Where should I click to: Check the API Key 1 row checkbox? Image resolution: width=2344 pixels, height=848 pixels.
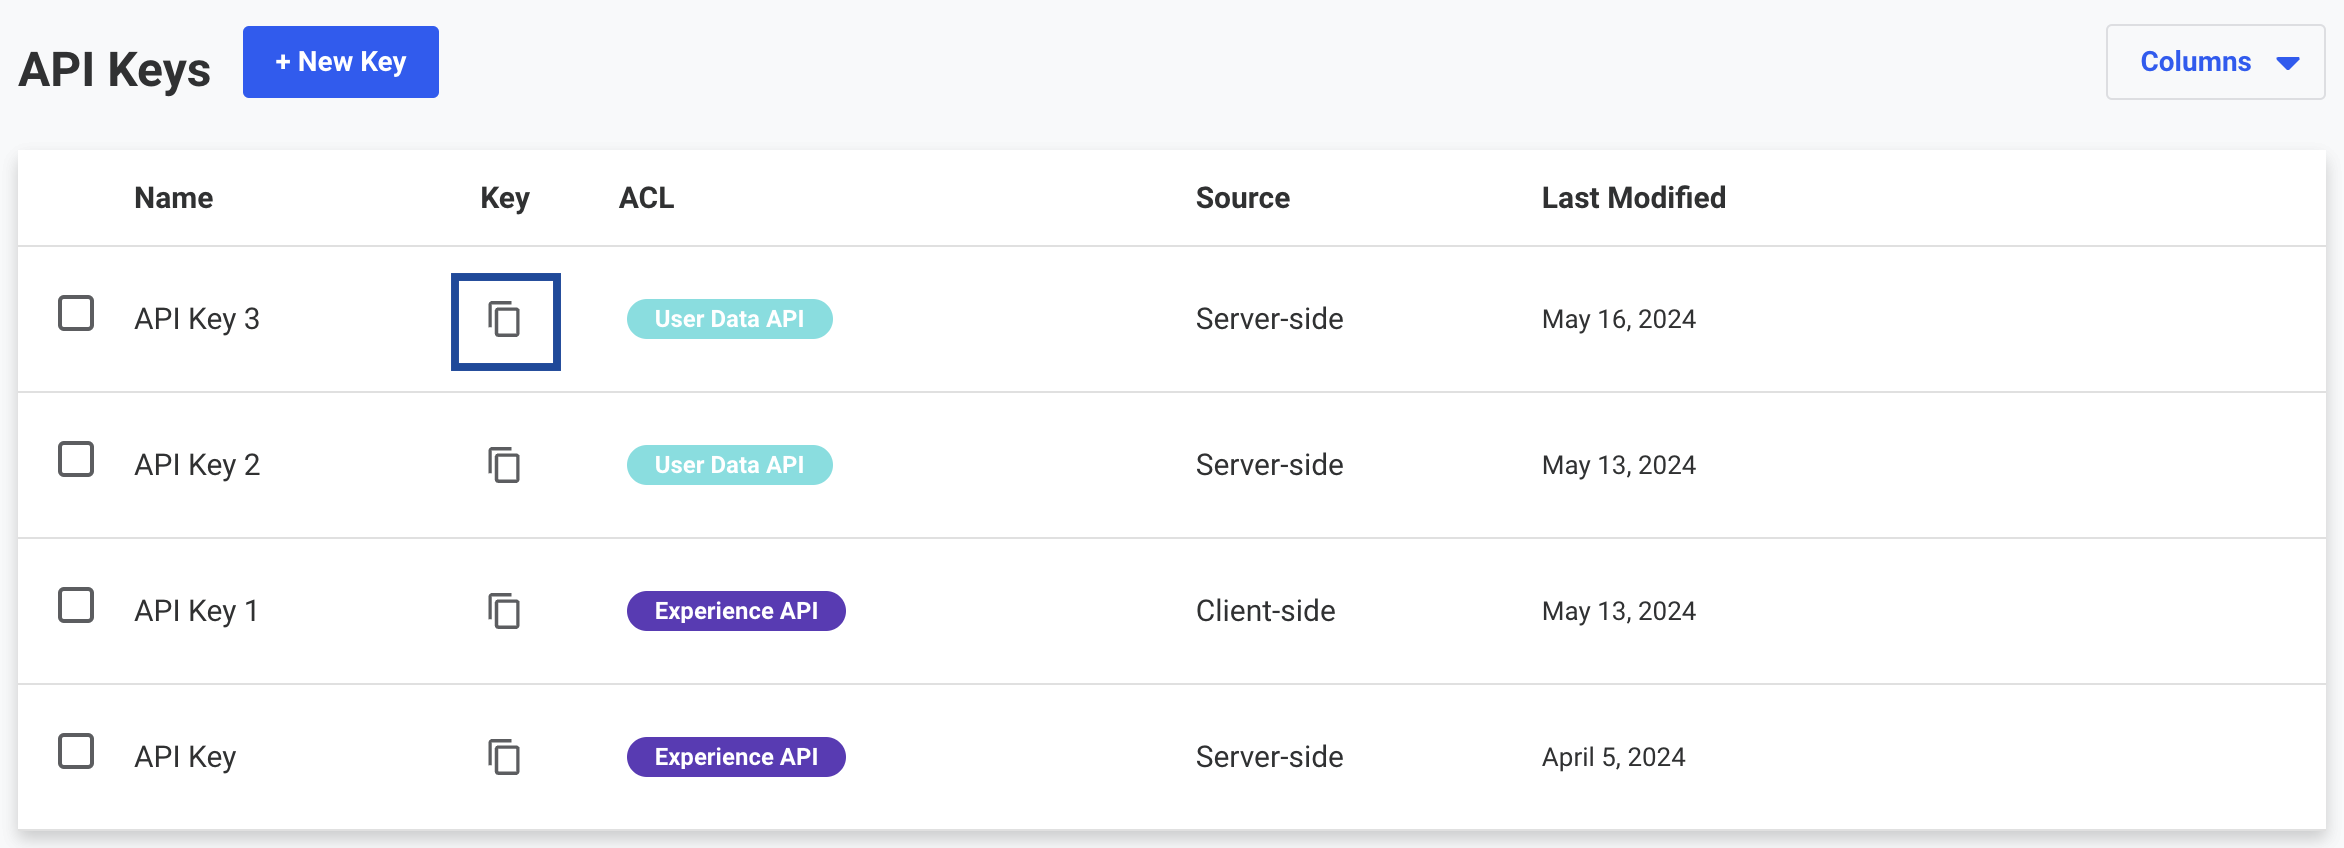pyautogui.click(x=76, y=605)
